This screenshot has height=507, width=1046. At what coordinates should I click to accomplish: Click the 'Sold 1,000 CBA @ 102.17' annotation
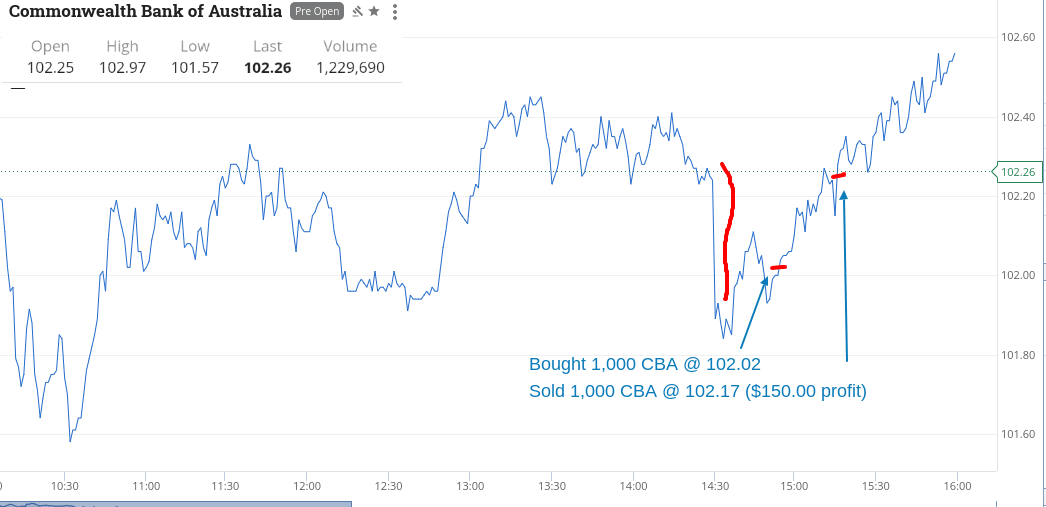[697, 391]
